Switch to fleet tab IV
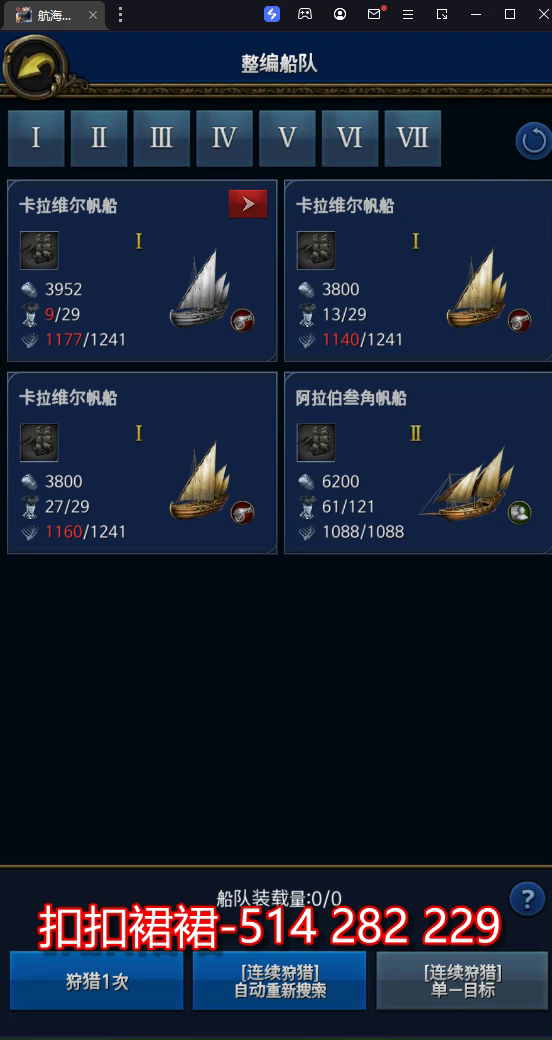This screenshot has height=1040, width=552. [x=224, y=138]
